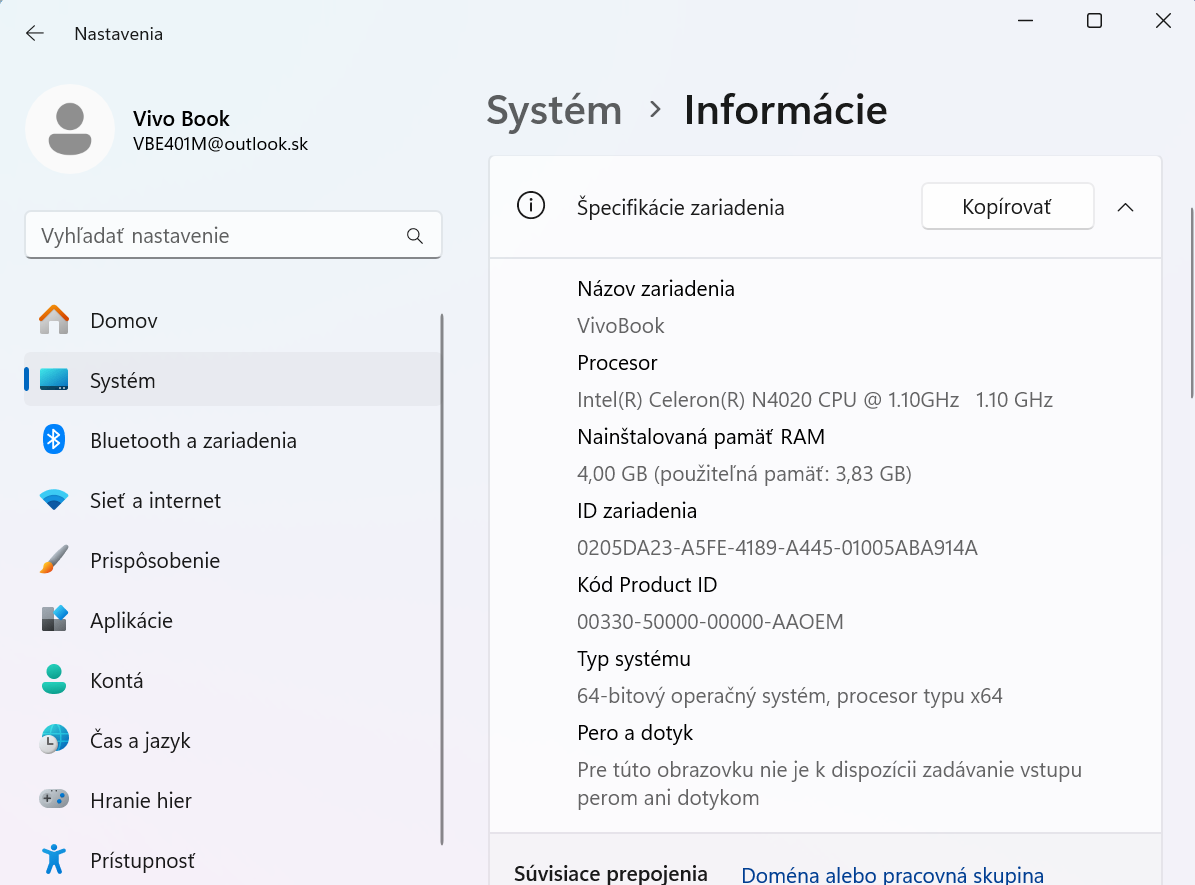Open Bluetooth a zariadenia settings
The image size is (1195, 885).
point(53,440)
